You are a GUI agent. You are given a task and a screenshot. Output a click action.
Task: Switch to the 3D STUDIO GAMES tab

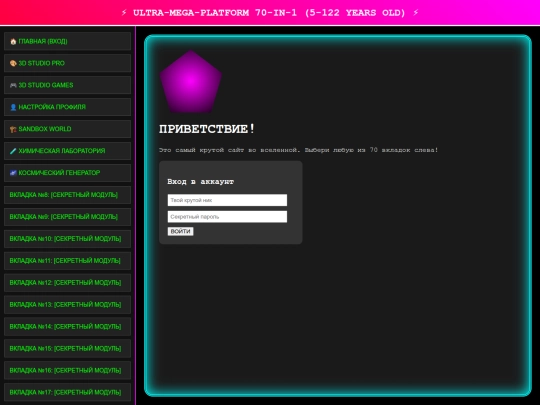pos(68,85)
